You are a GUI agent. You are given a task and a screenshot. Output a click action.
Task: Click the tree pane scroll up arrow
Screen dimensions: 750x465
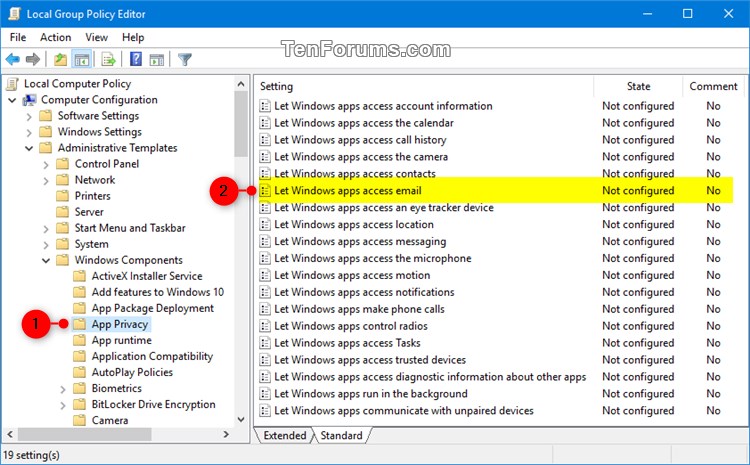[x=241, y=84]
